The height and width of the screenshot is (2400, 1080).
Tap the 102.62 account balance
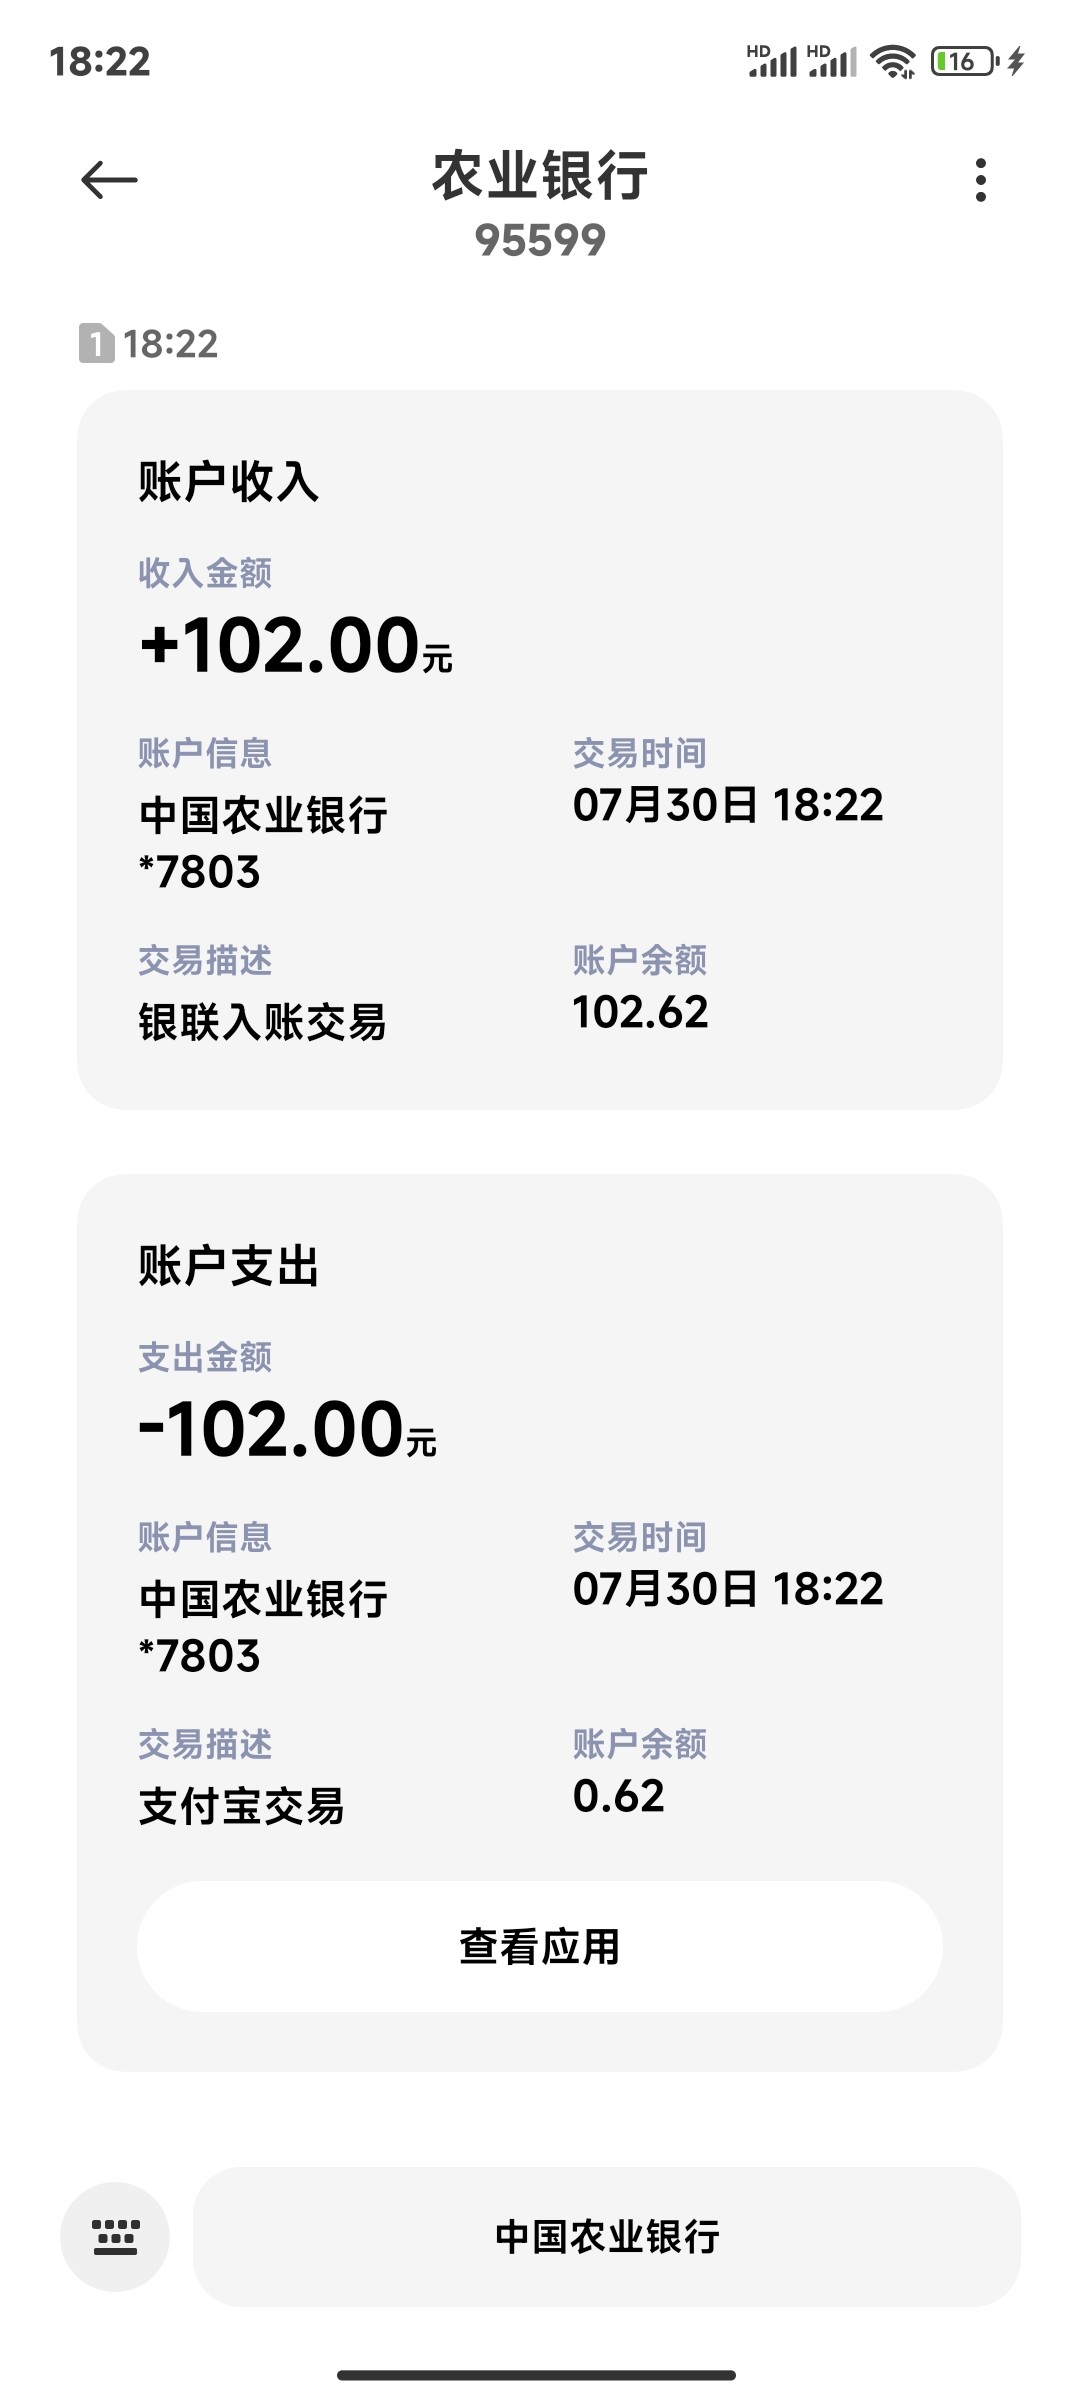640,1012
